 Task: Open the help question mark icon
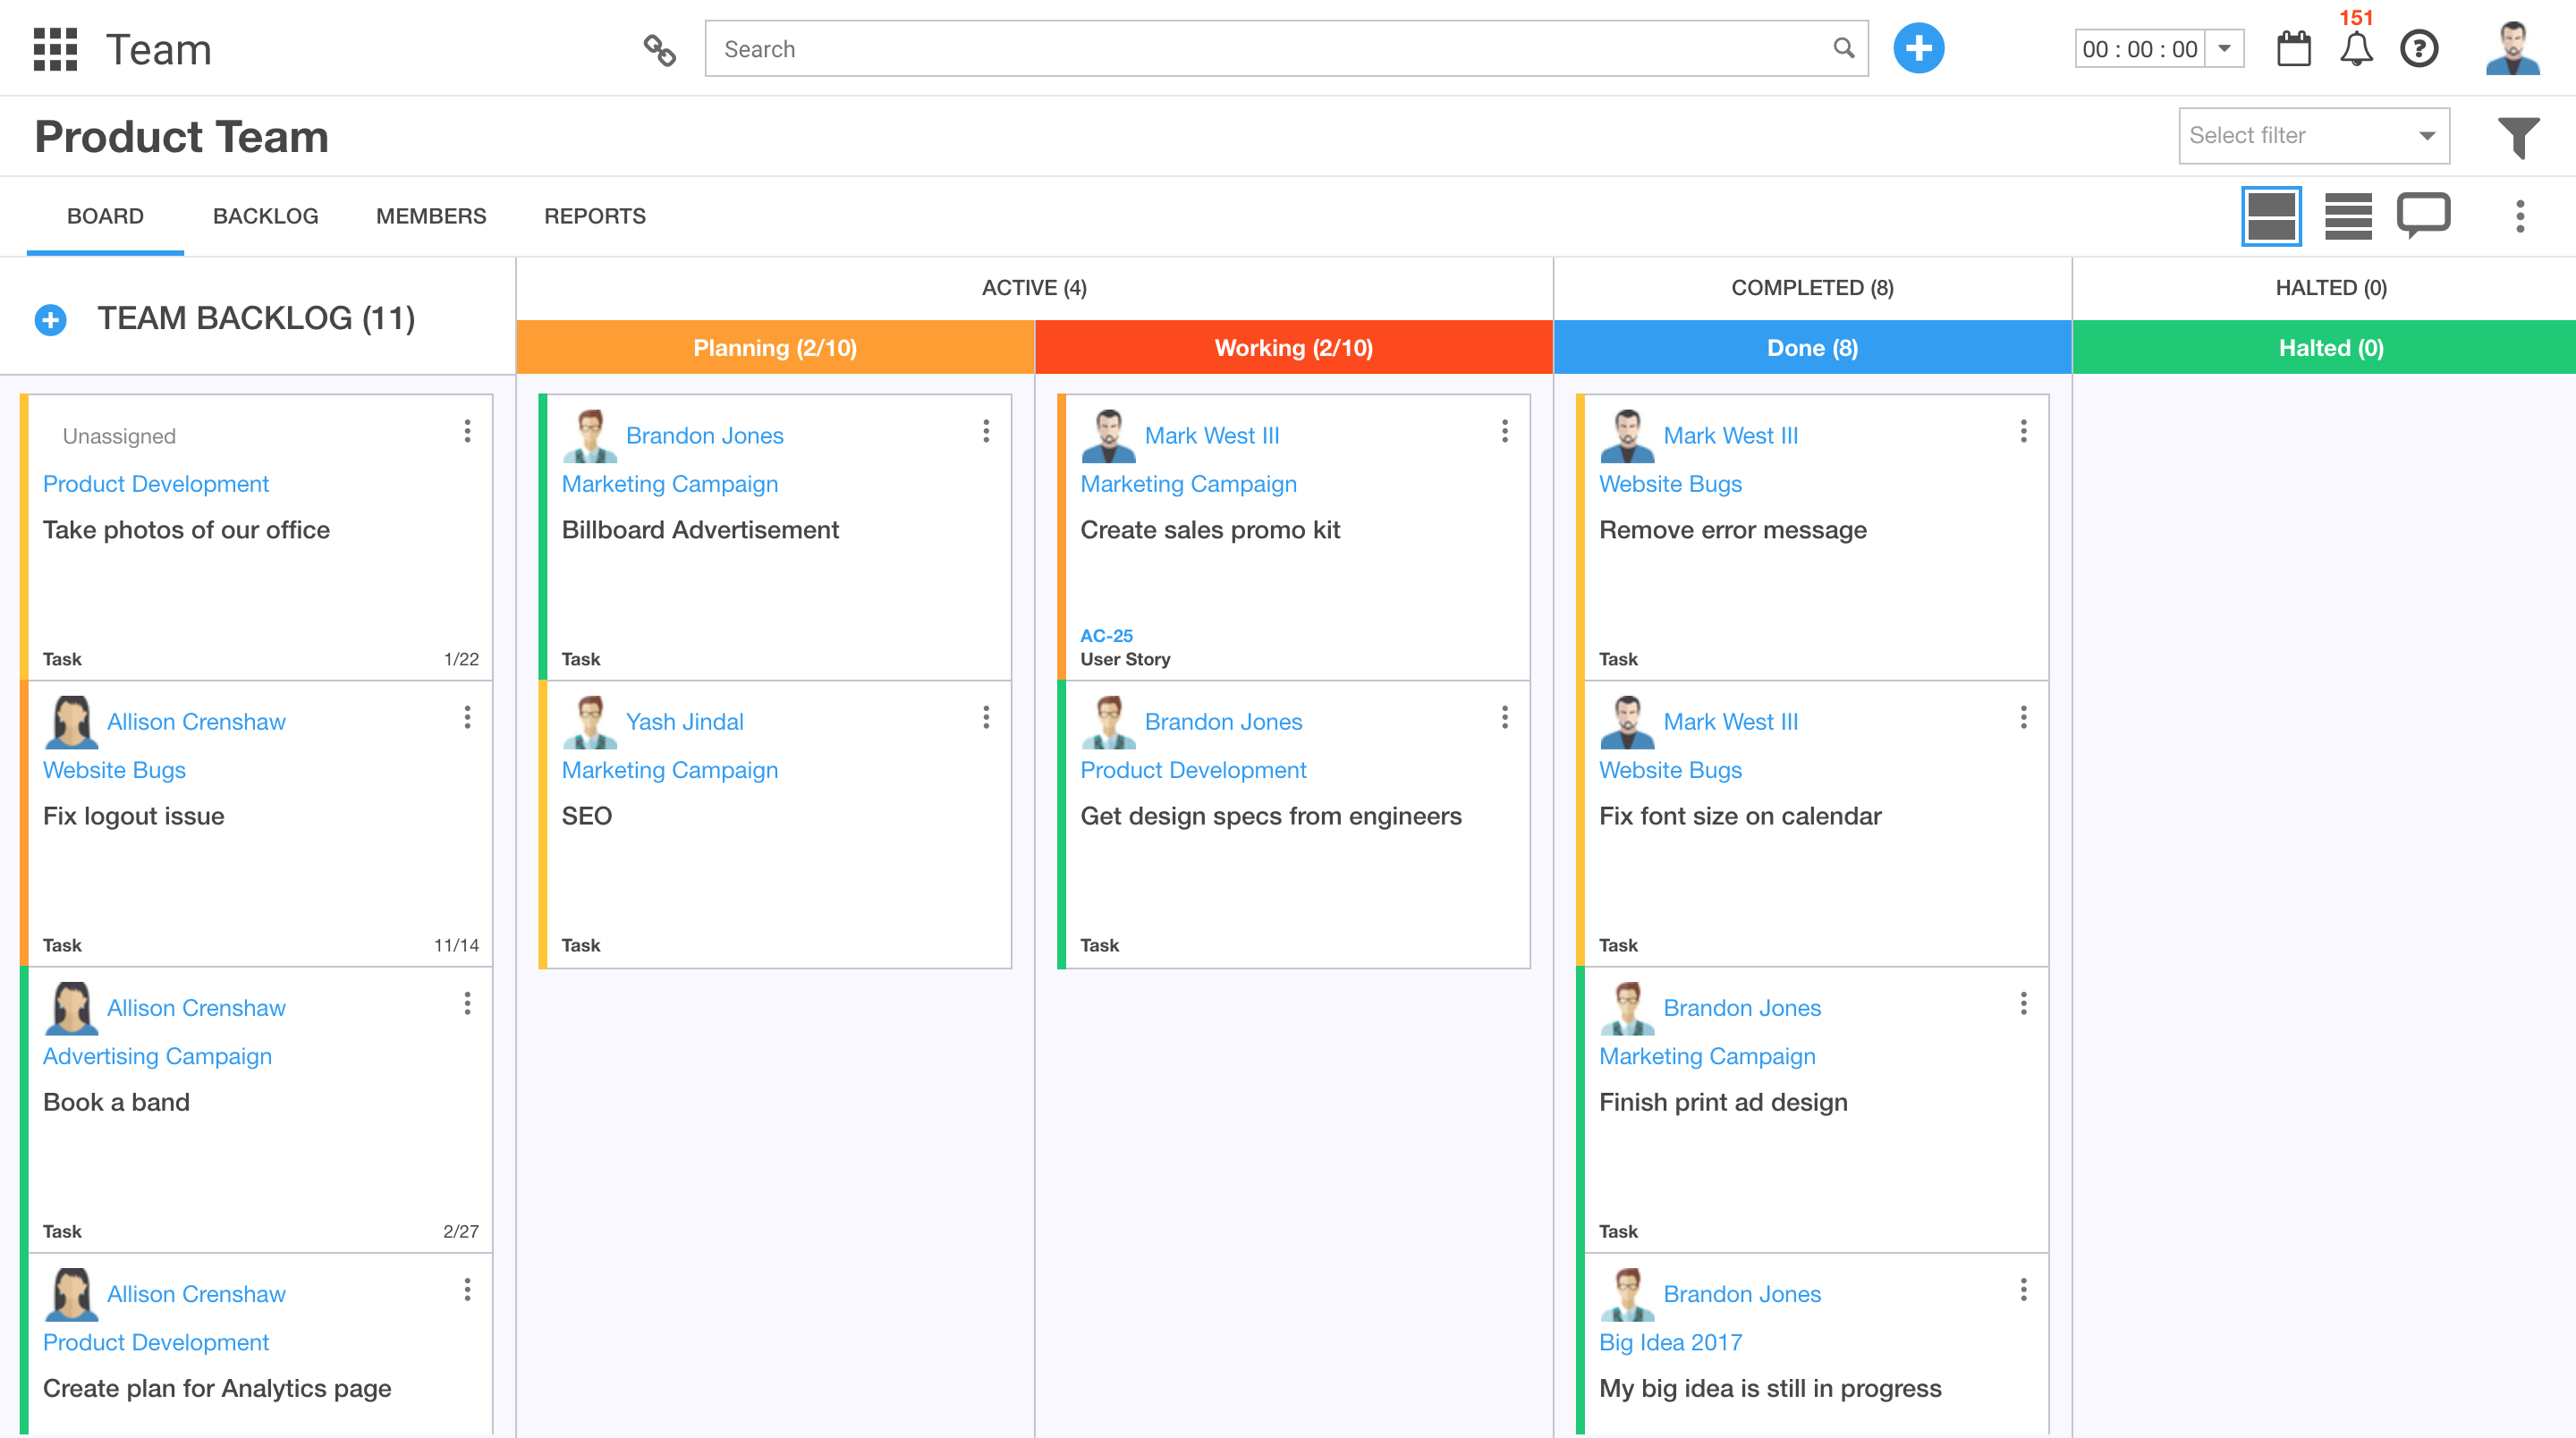coord(2419,49)
